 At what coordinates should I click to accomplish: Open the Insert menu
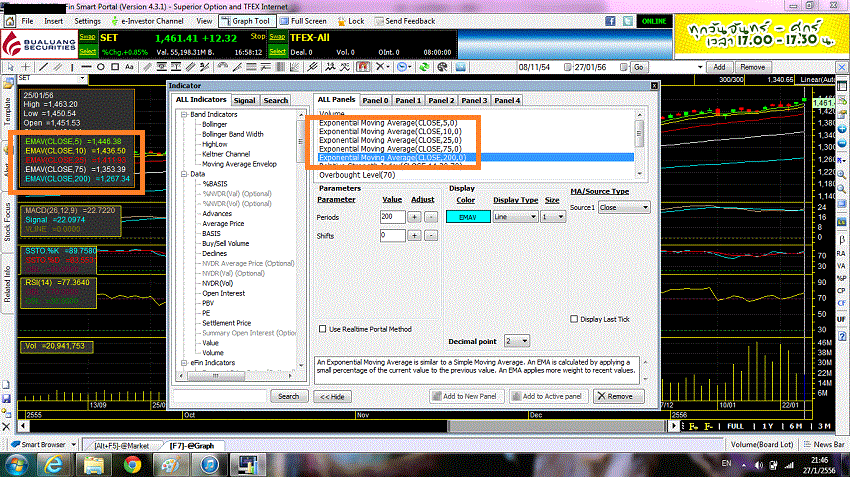(53, 21)
